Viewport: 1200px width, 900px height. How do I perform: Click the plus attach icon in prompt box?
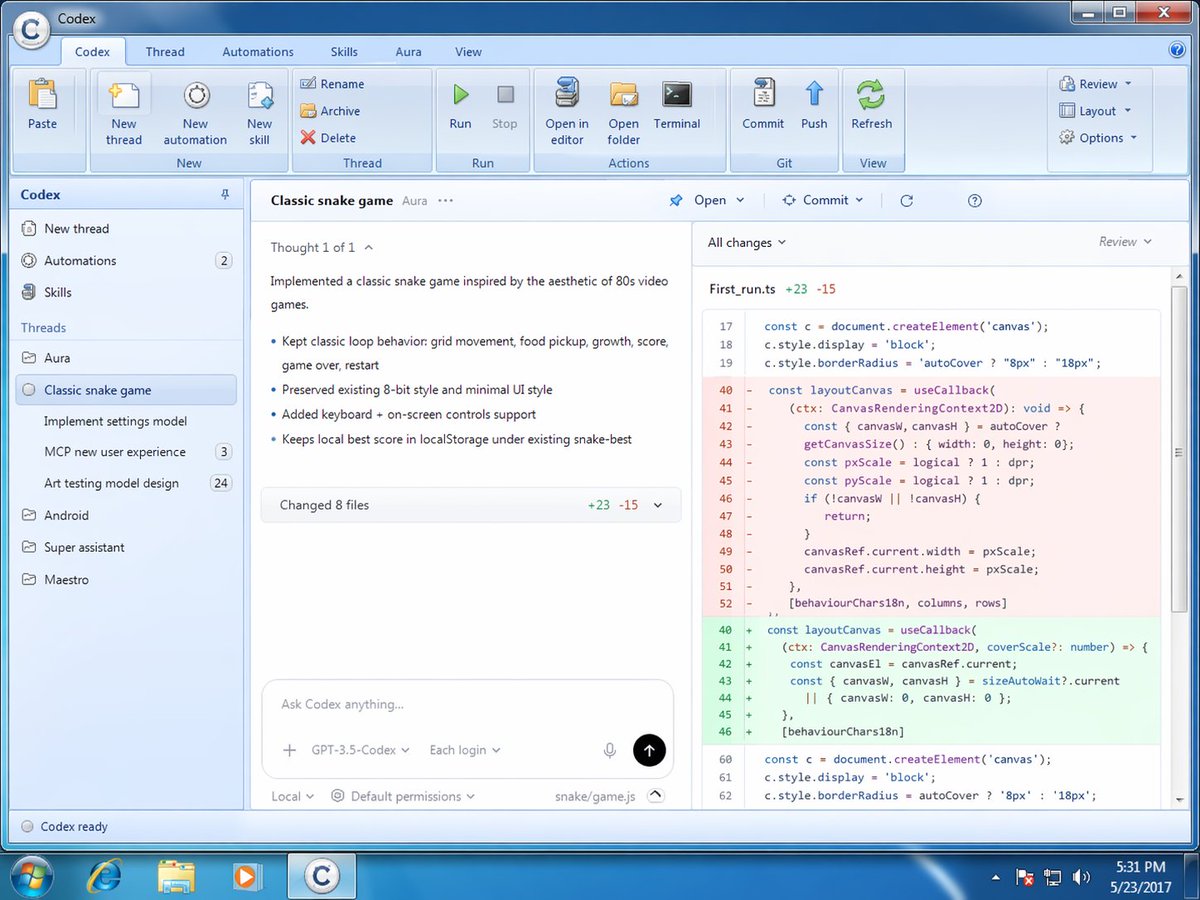click(x=290, y=750)
